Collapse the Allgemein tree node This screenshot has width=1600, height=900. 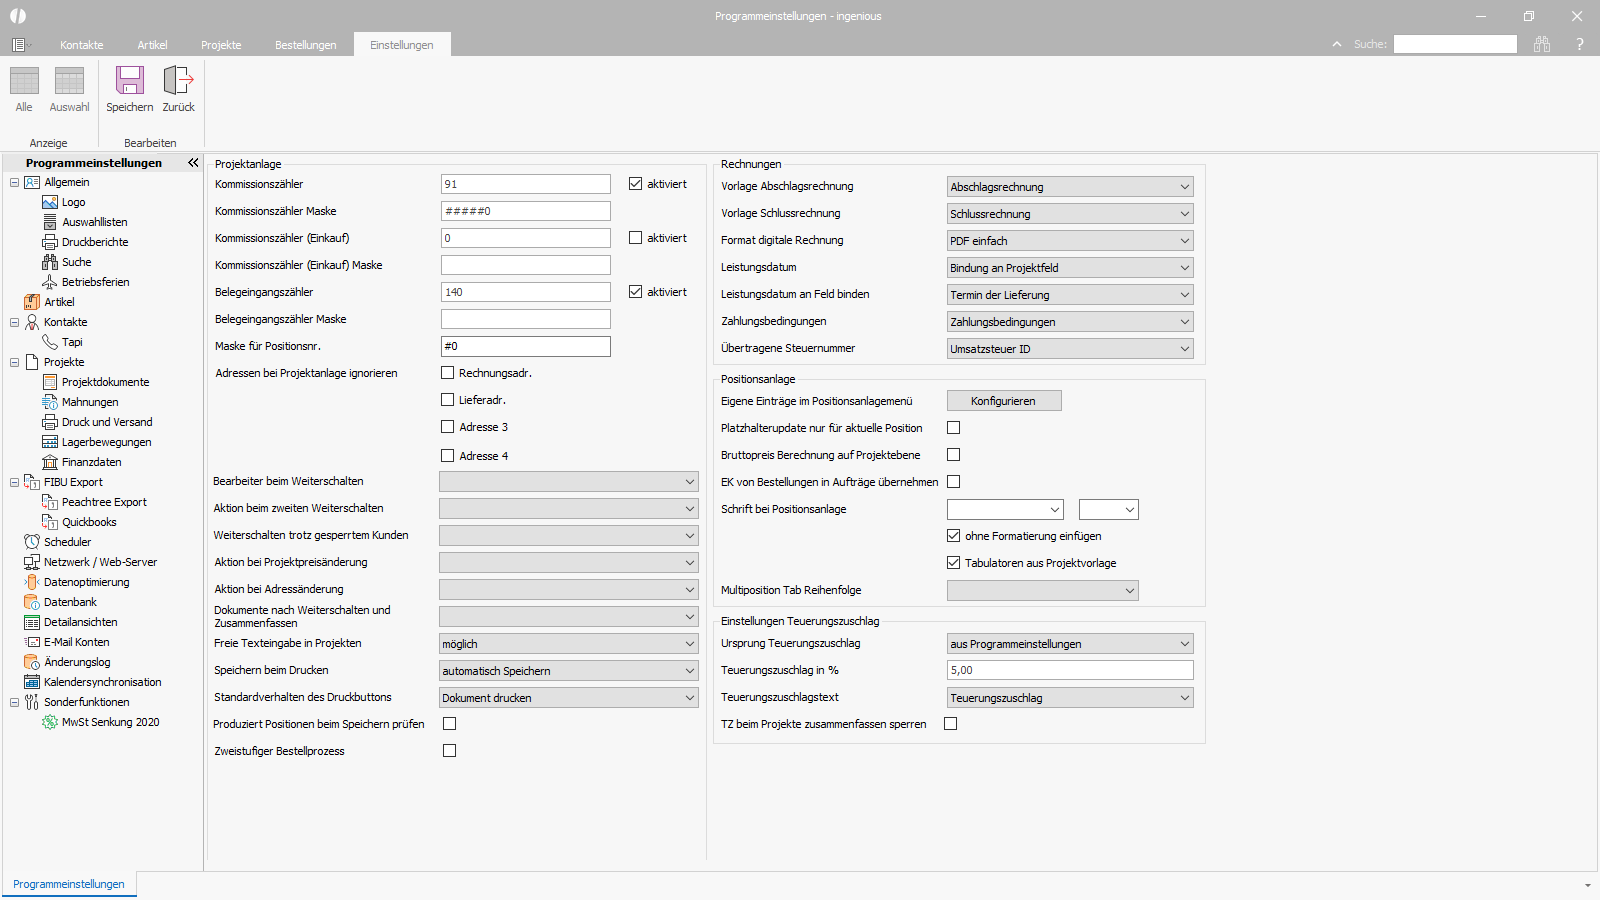coord(14,182)
